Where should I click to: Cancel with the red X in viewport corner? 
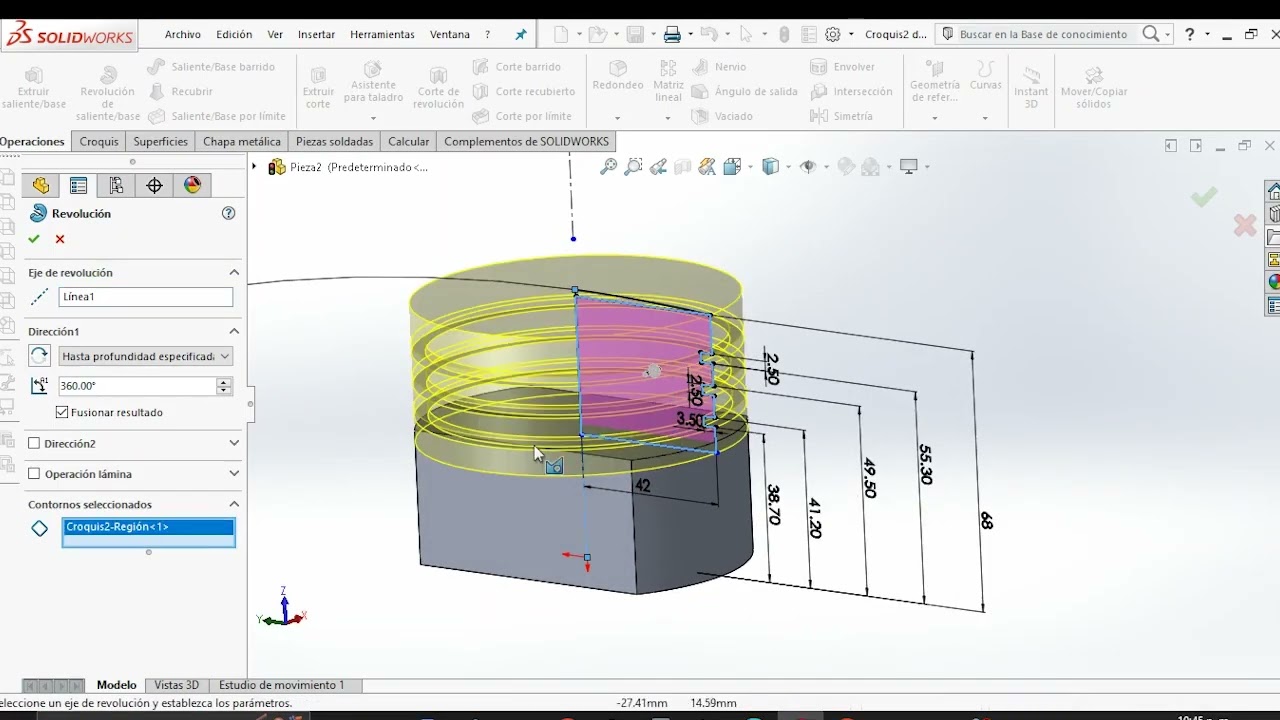(x=1244, y=225)
